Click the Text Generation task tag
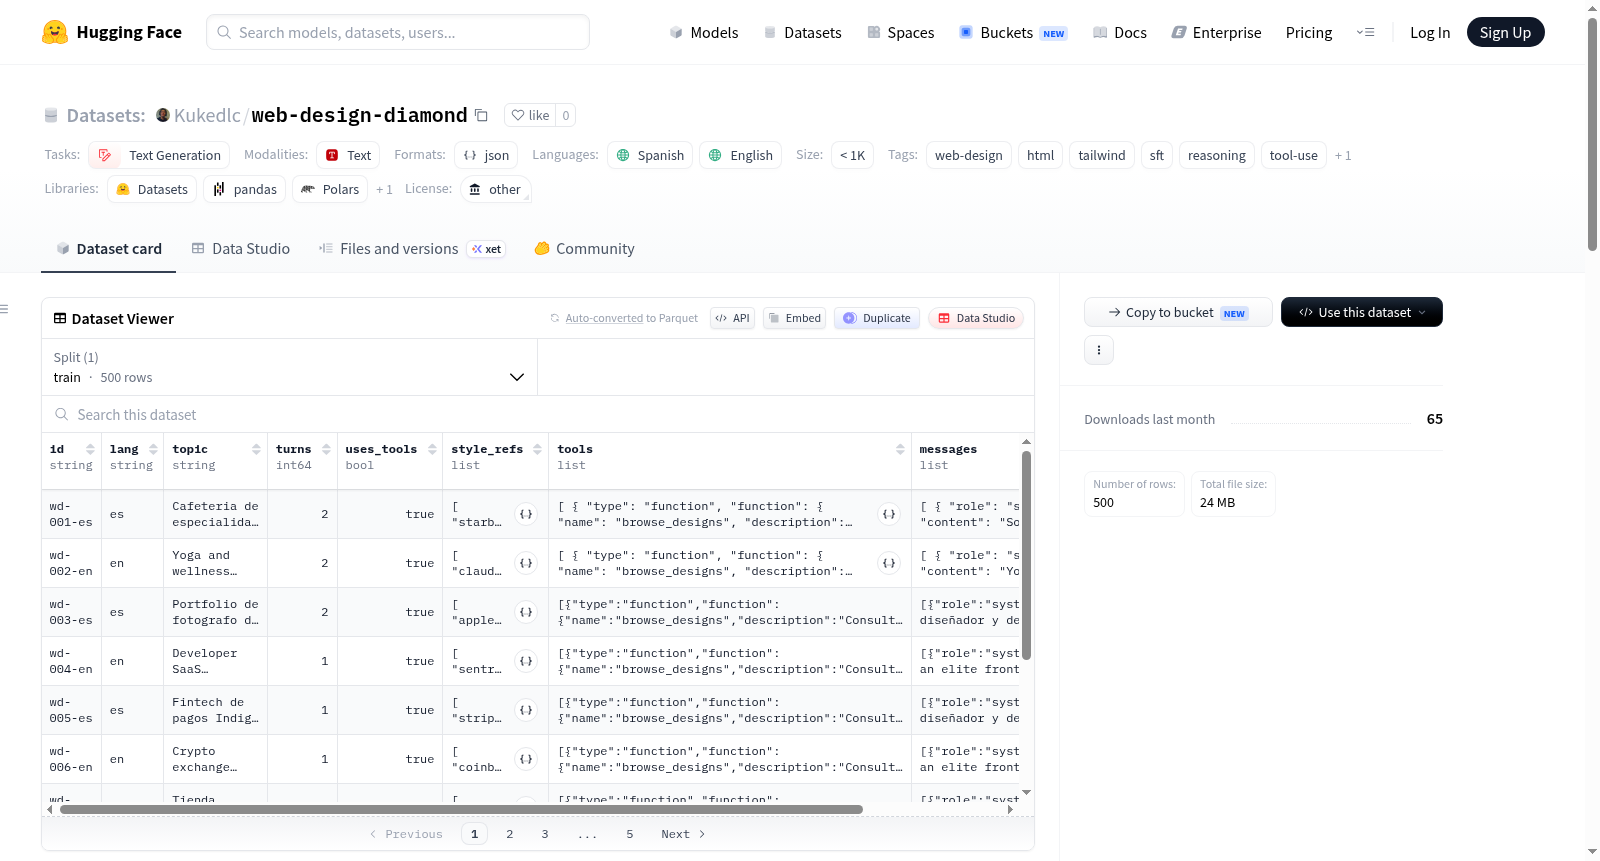 point(160,155)
